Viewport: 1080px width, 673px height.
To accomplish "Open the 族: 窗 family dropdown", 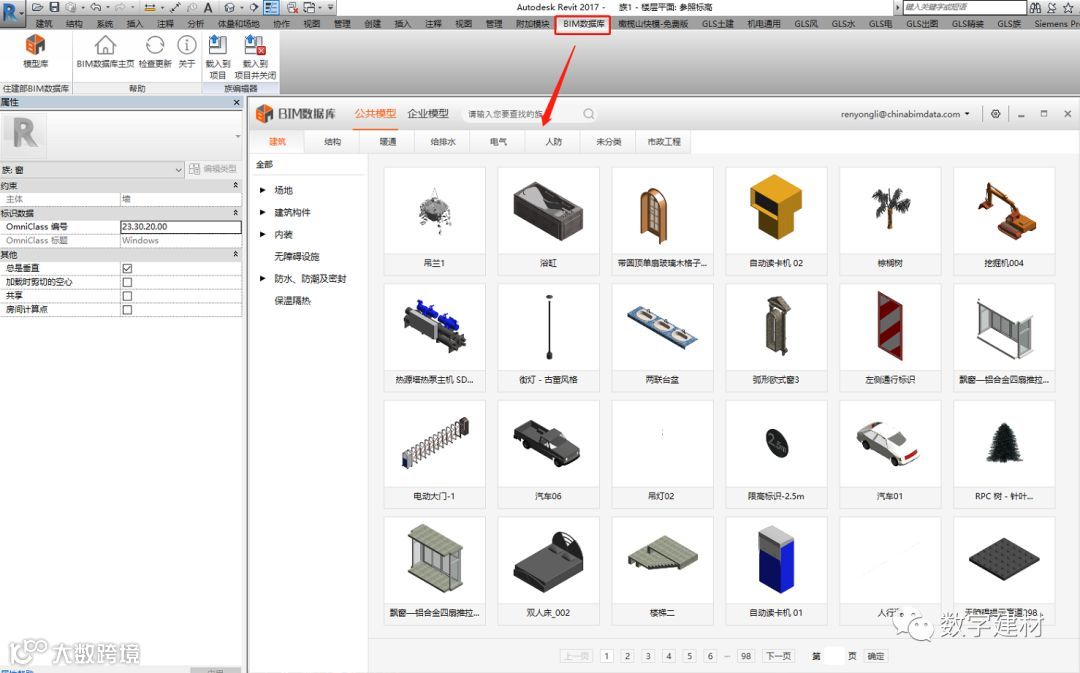I will tap(92, 169).
